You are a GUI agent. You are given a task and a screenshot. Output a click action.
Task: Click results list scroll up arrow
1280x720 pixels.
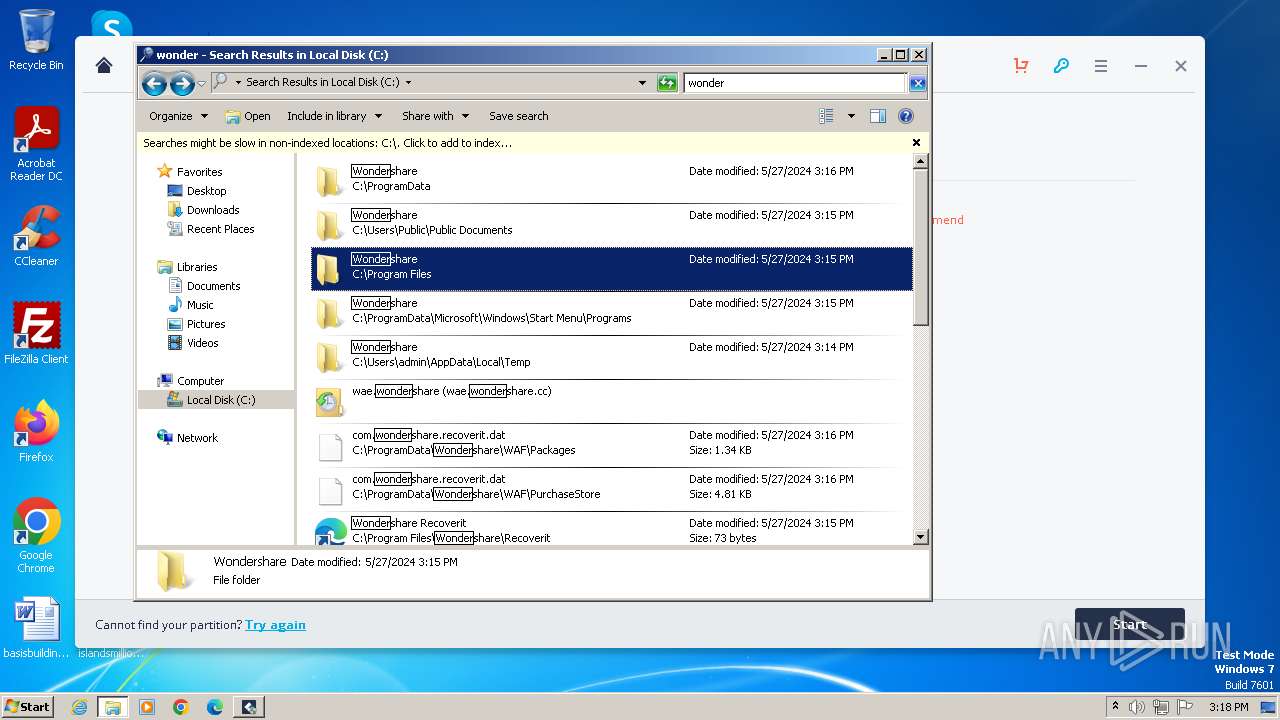coord(921,161)
